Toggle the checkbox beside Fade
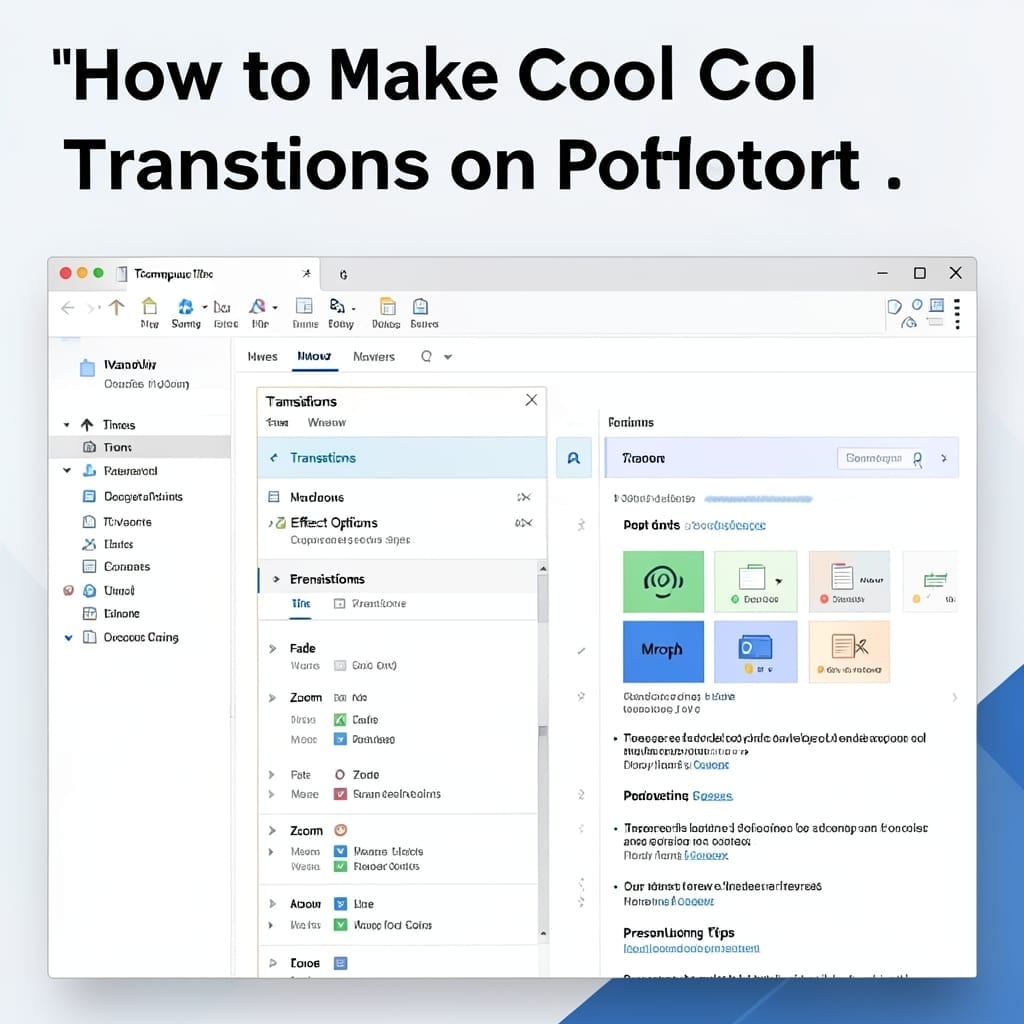The width and height of the screenshot is (1024, 1024). (340, 665)
